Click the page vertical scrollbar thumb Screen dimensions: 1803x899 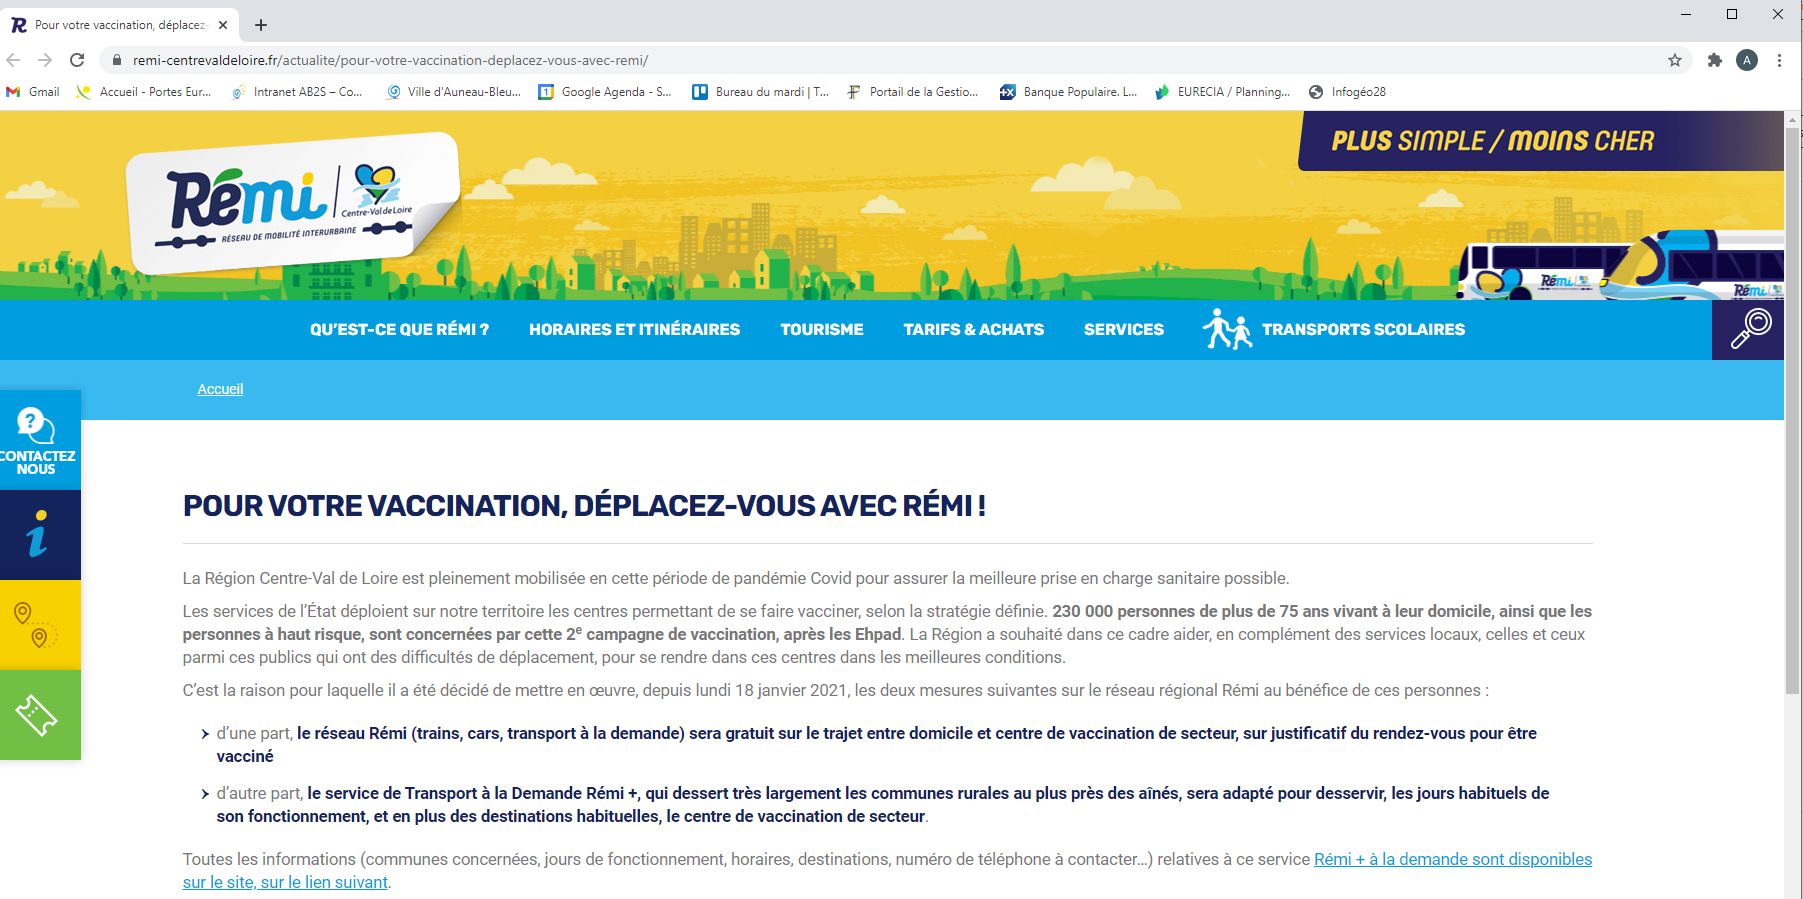coord(1793,410)
